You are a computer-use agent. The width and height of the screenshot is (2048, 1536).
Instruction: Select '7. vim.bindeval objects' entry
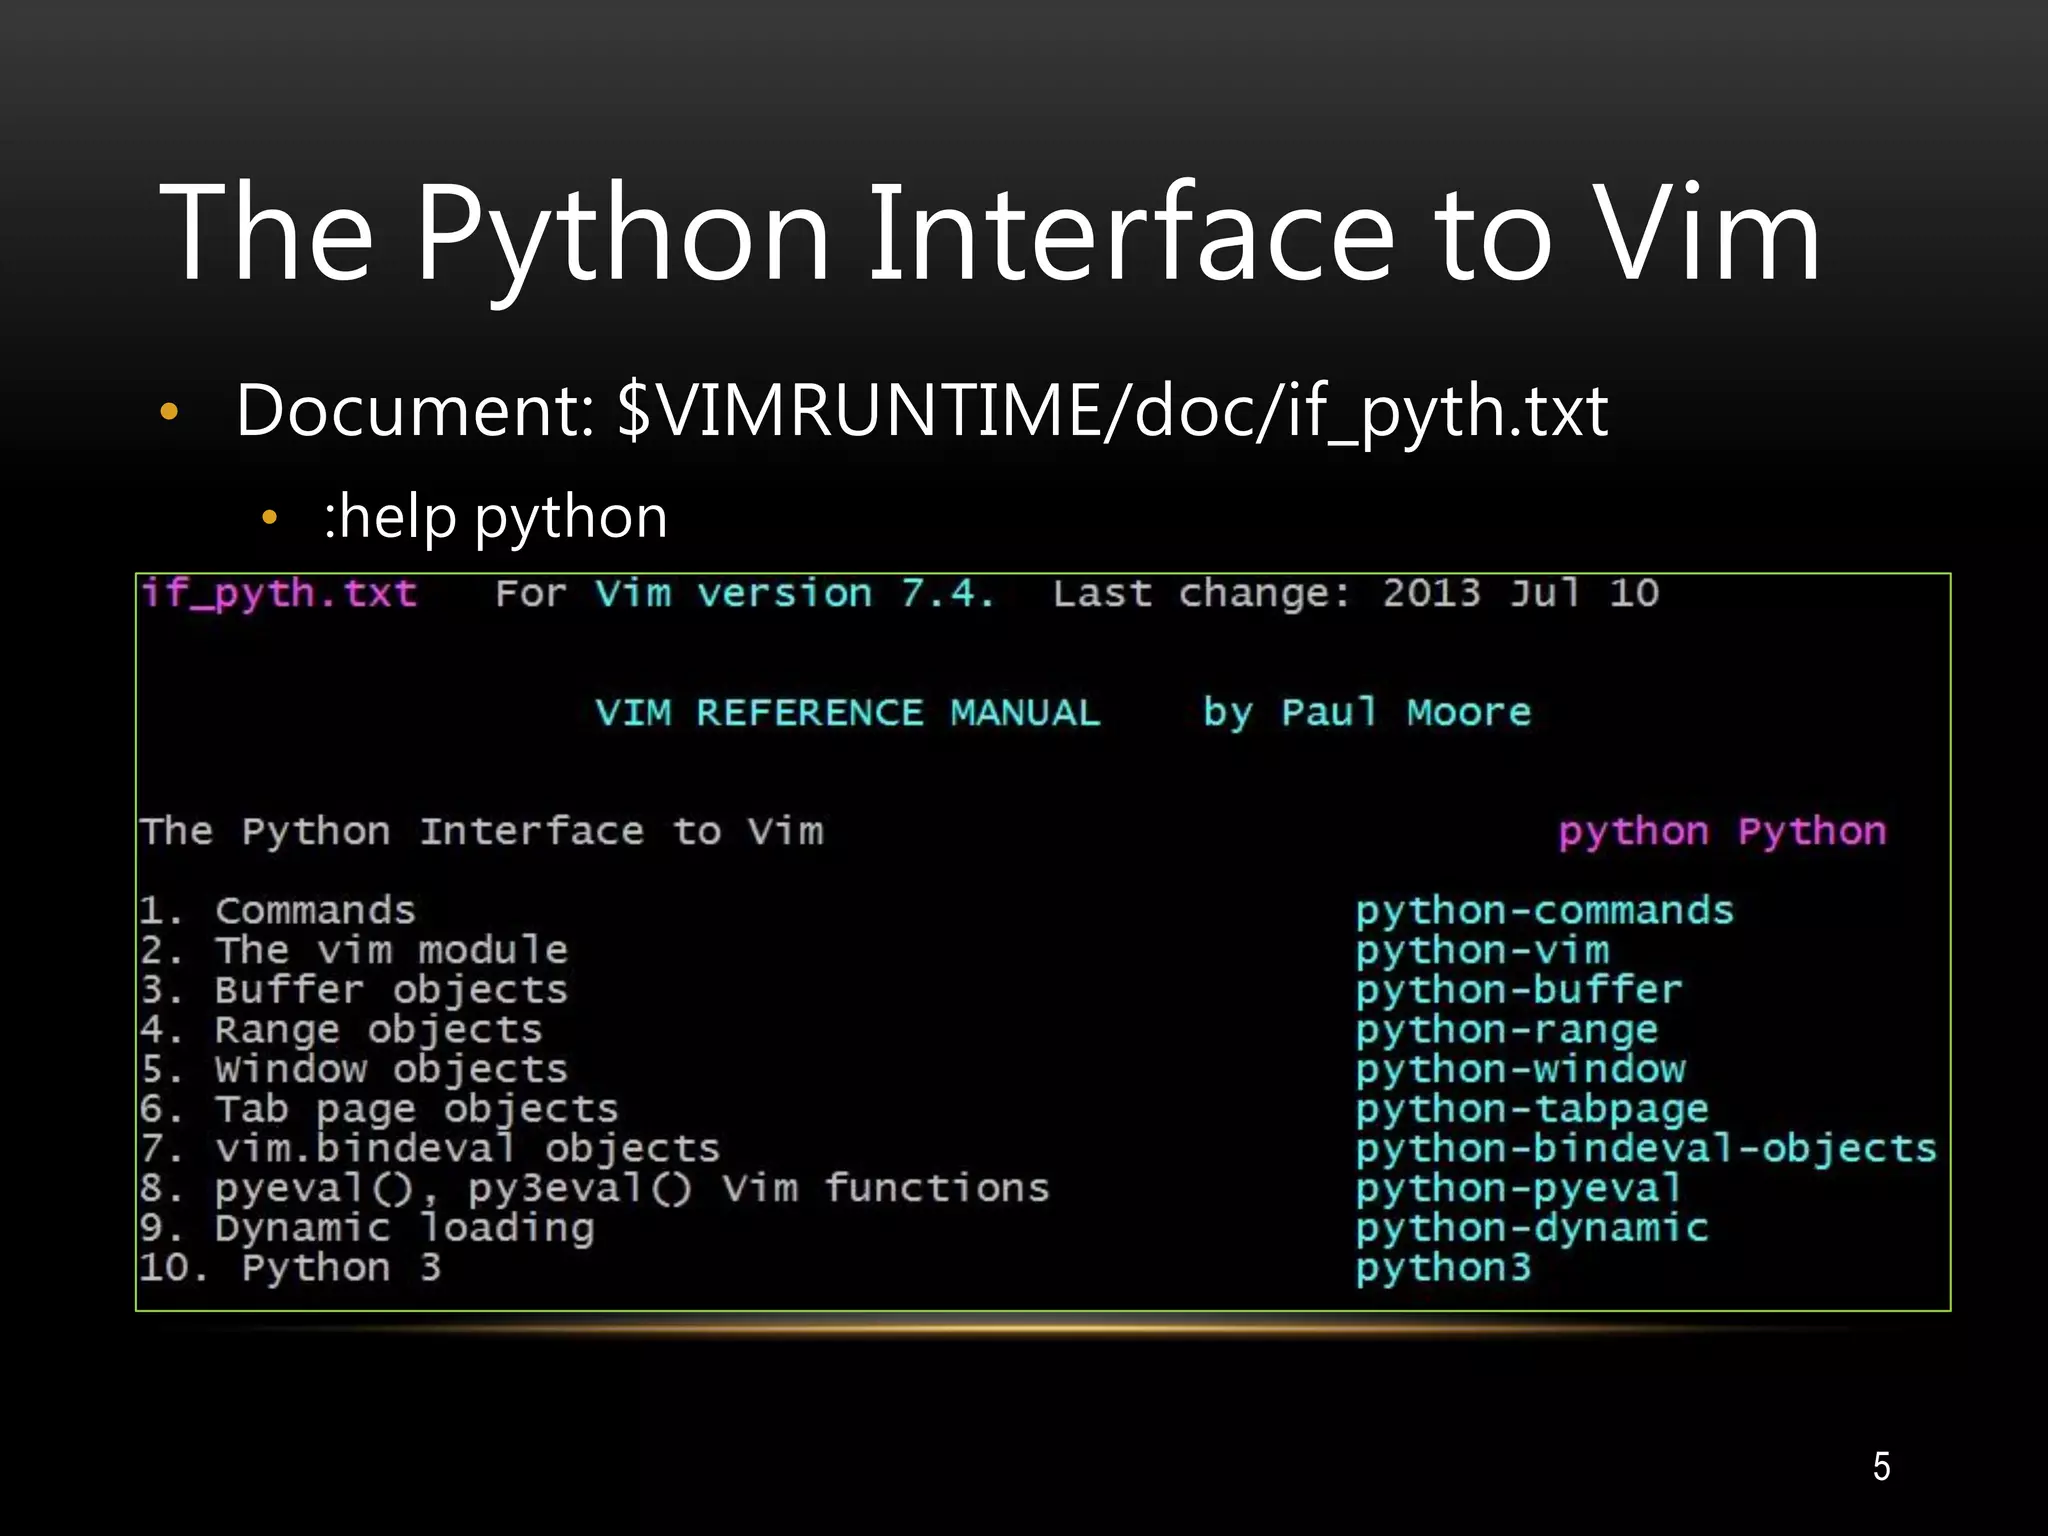pyautogui.click(x=429, y=1150)
